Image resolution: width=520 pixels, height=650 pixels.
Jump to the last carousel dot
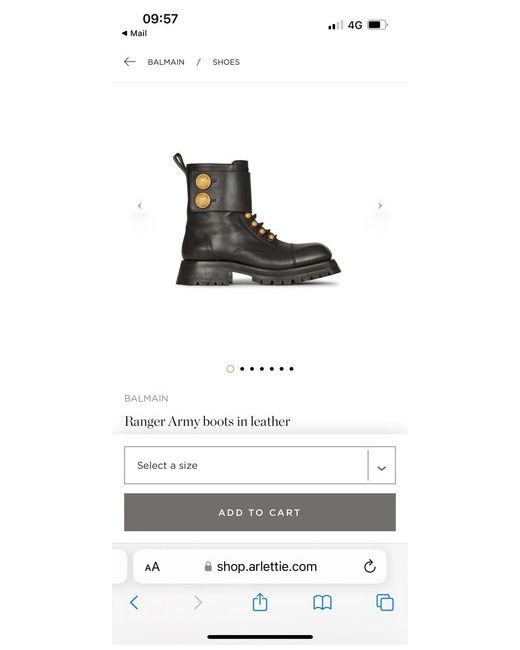point(292,369)
